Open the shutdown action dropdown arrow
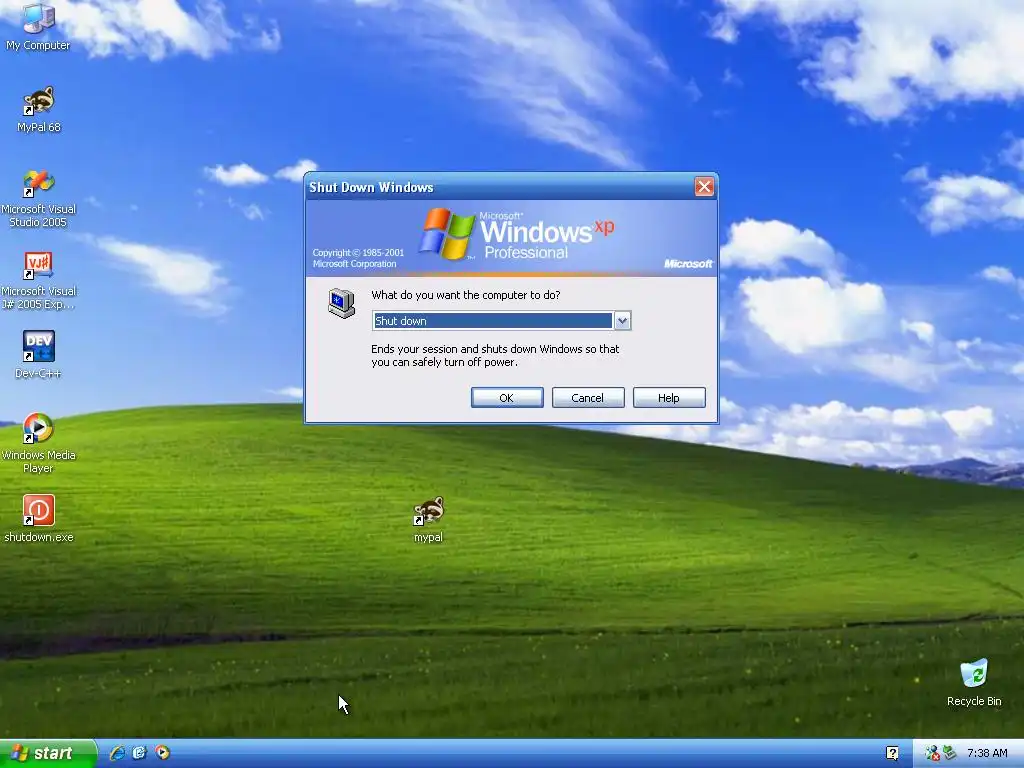The height and width of the screenshot is (768, 1024). pyautogui.click(x=622, y=321)
